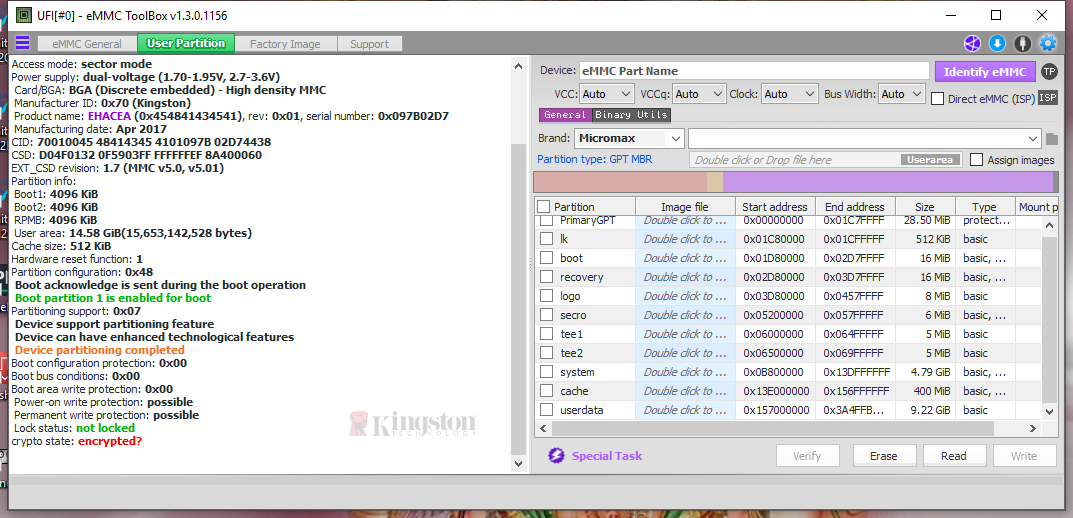Click the Write button
Viewport: 1073px width, 518px height.
[1024, 456]
